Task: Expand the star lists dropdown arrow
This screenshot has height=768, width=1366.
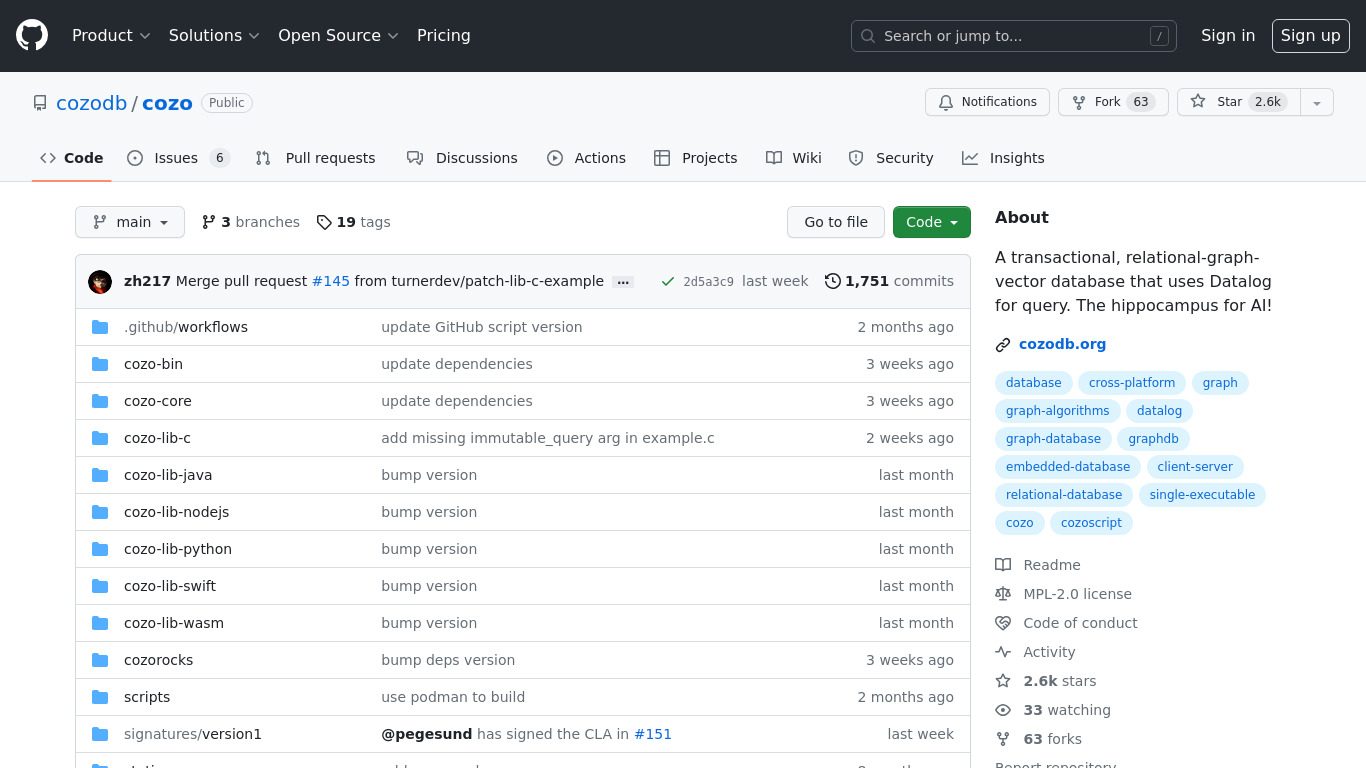Action: coord(1317,102)
